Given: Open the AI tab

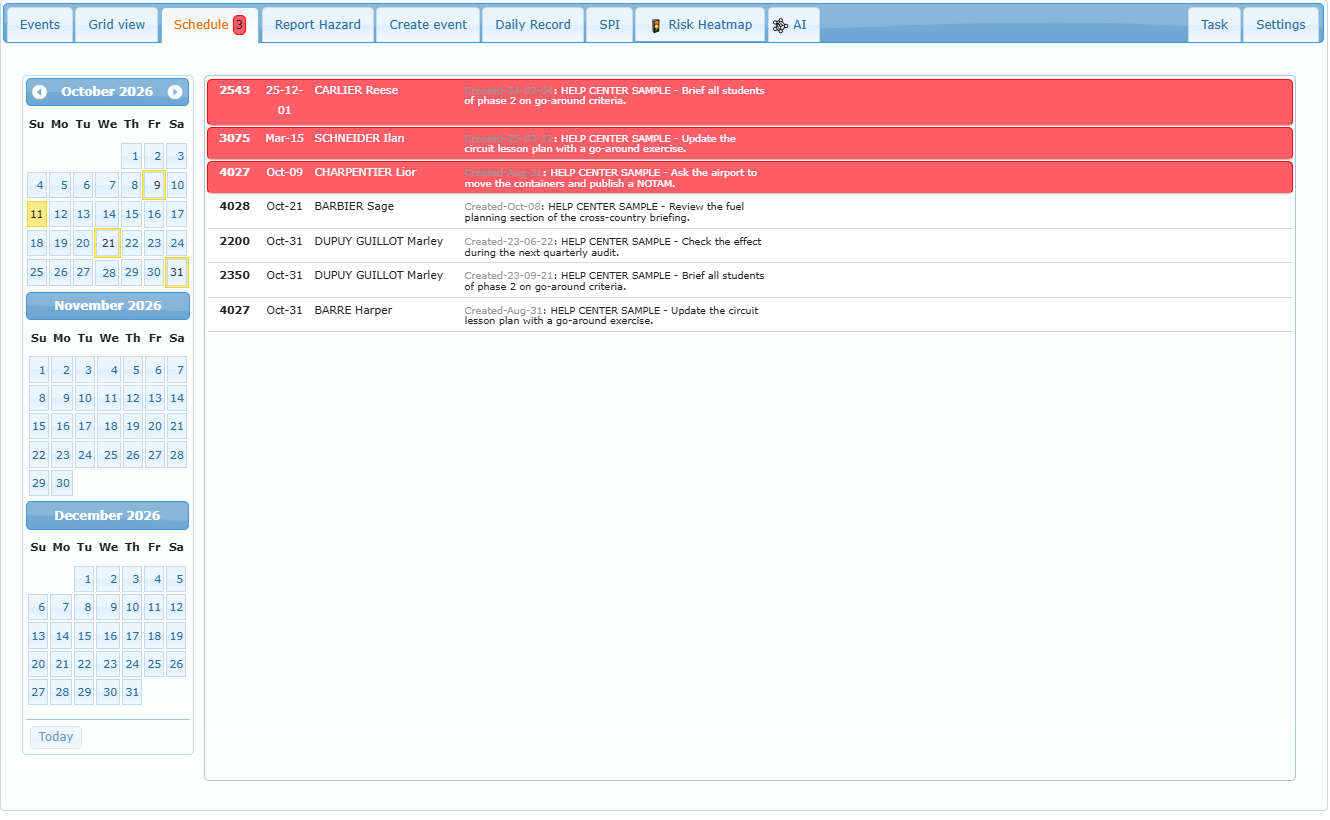Looking at the screenshot, I should 794,25.
